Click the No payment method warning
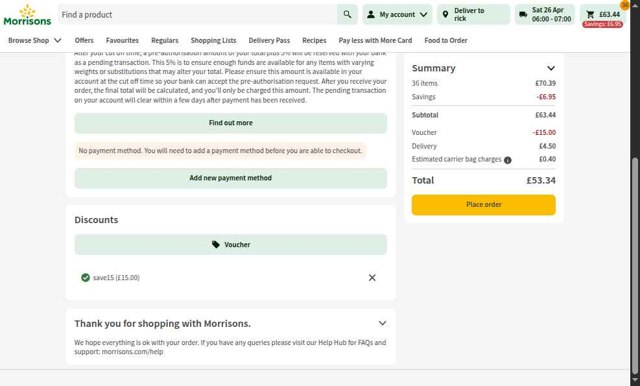640x386 pixels. [220, 151]
